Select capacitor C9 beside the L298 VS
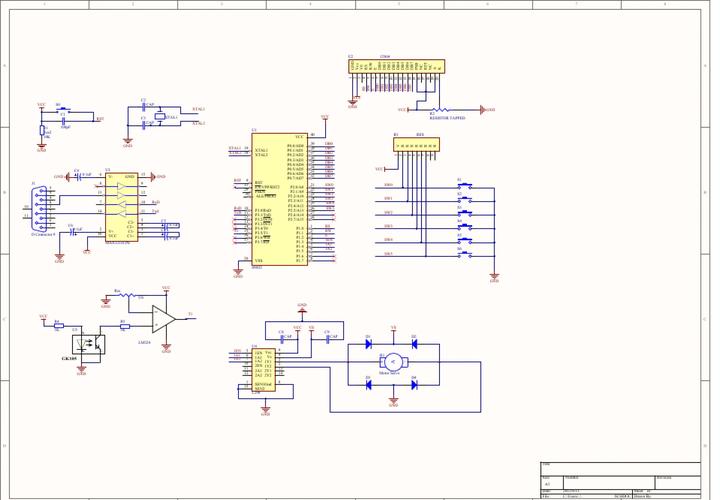The height and width of the screenshot is (500, 720). click(x=327, y=339)
